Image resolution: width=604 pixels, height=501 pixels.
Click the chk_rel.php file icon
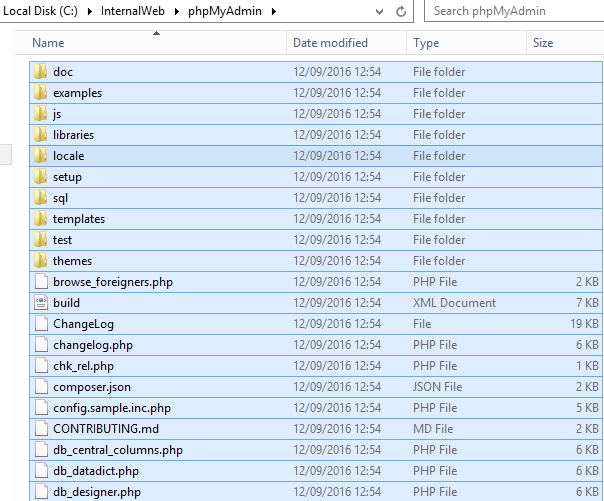(x=41, y=365)
